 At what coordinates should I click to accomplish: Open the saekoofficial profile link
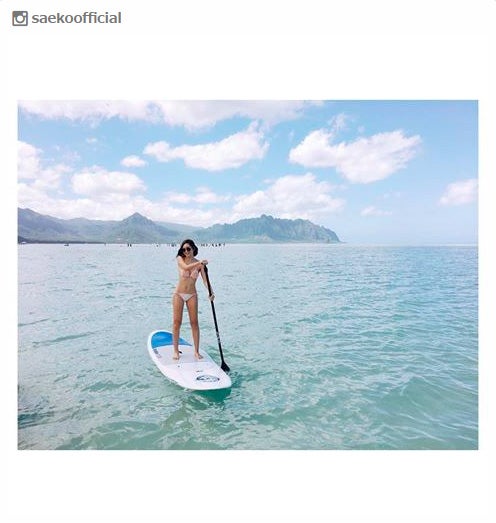[76, 18]
